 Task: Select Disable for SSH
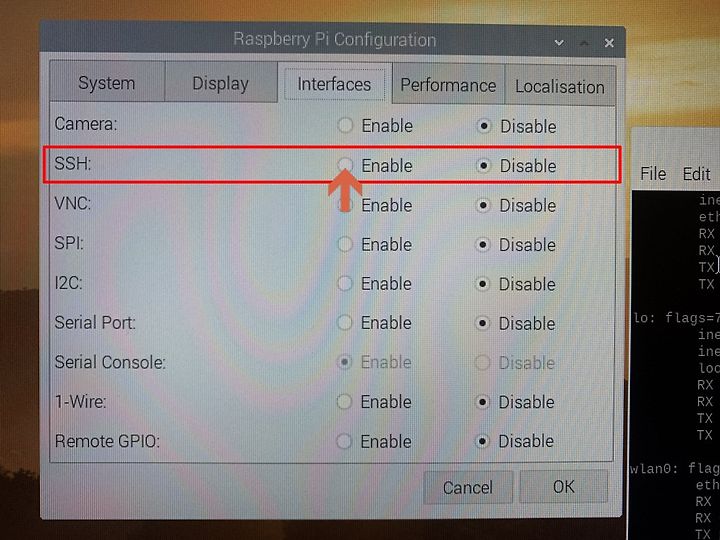click(x=483, y=165)
